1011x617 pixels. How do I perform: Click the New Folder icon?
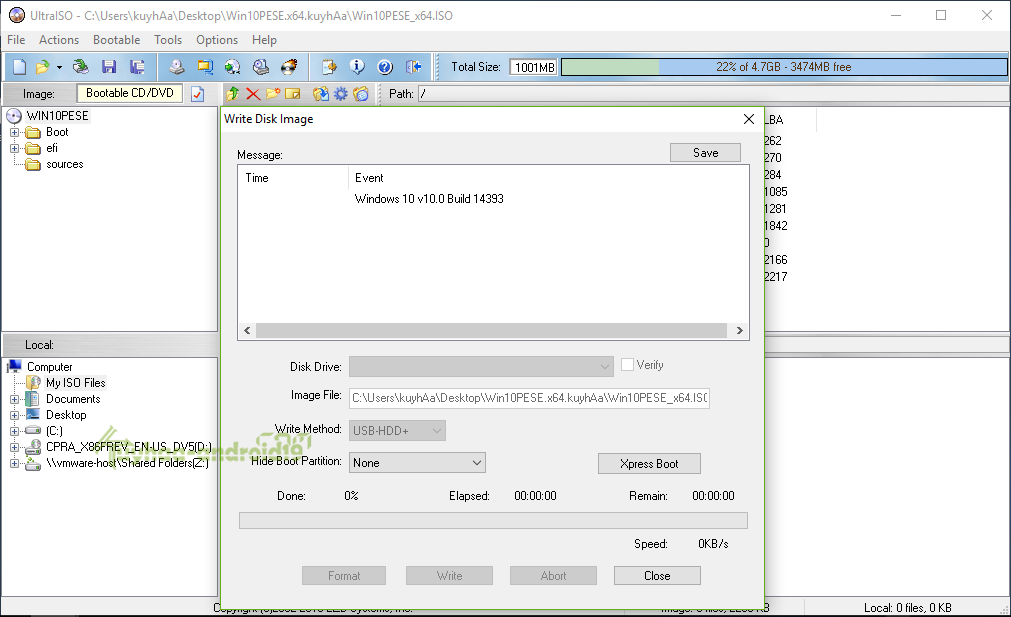point(273,94)
